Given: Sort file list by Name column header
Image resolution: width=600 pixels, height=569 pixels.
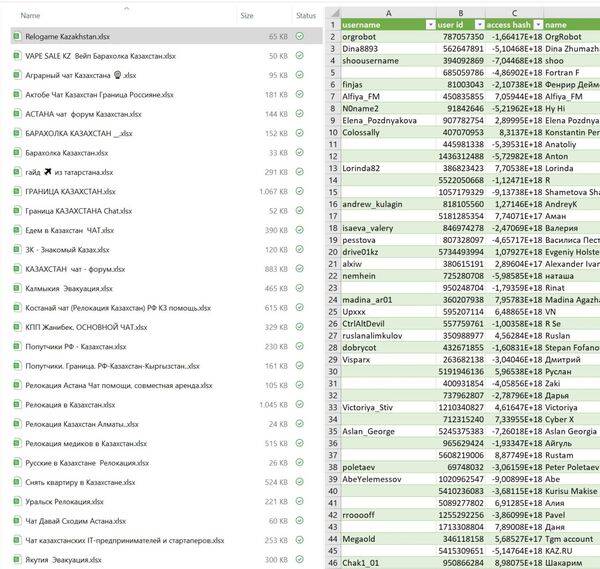Looking at the screenshot, I should click(30, 16).
